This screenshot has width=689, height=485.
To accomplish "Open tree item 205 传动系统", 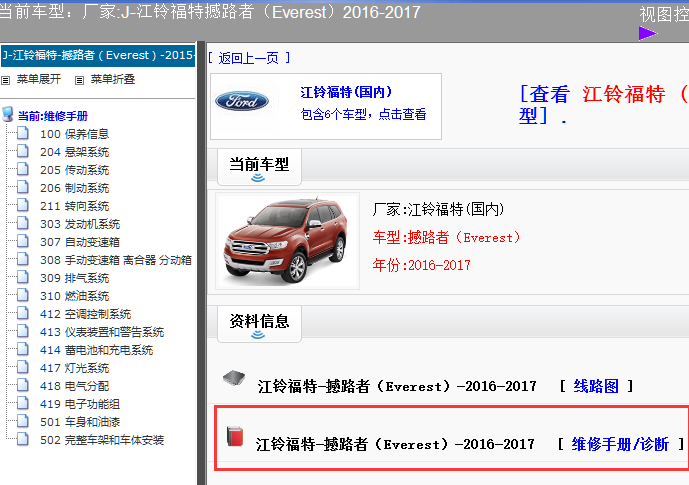I will pos(74,170).
